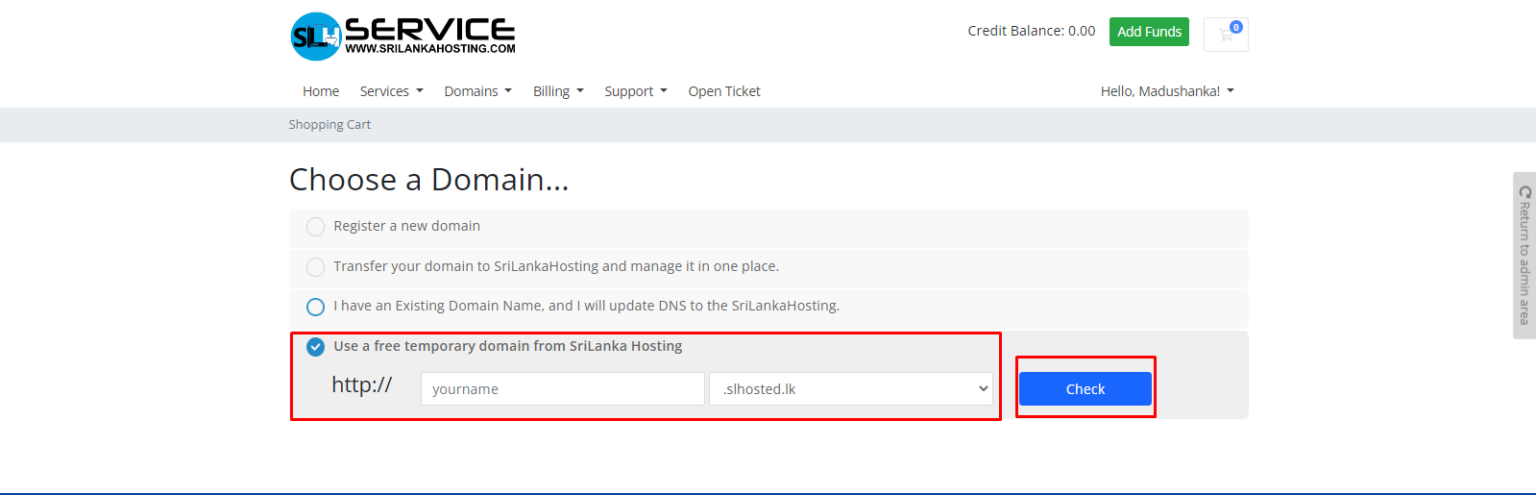Viewport: 1536px width, 495px height.
Task: Expand the Services menu
Action: (391, 91)
